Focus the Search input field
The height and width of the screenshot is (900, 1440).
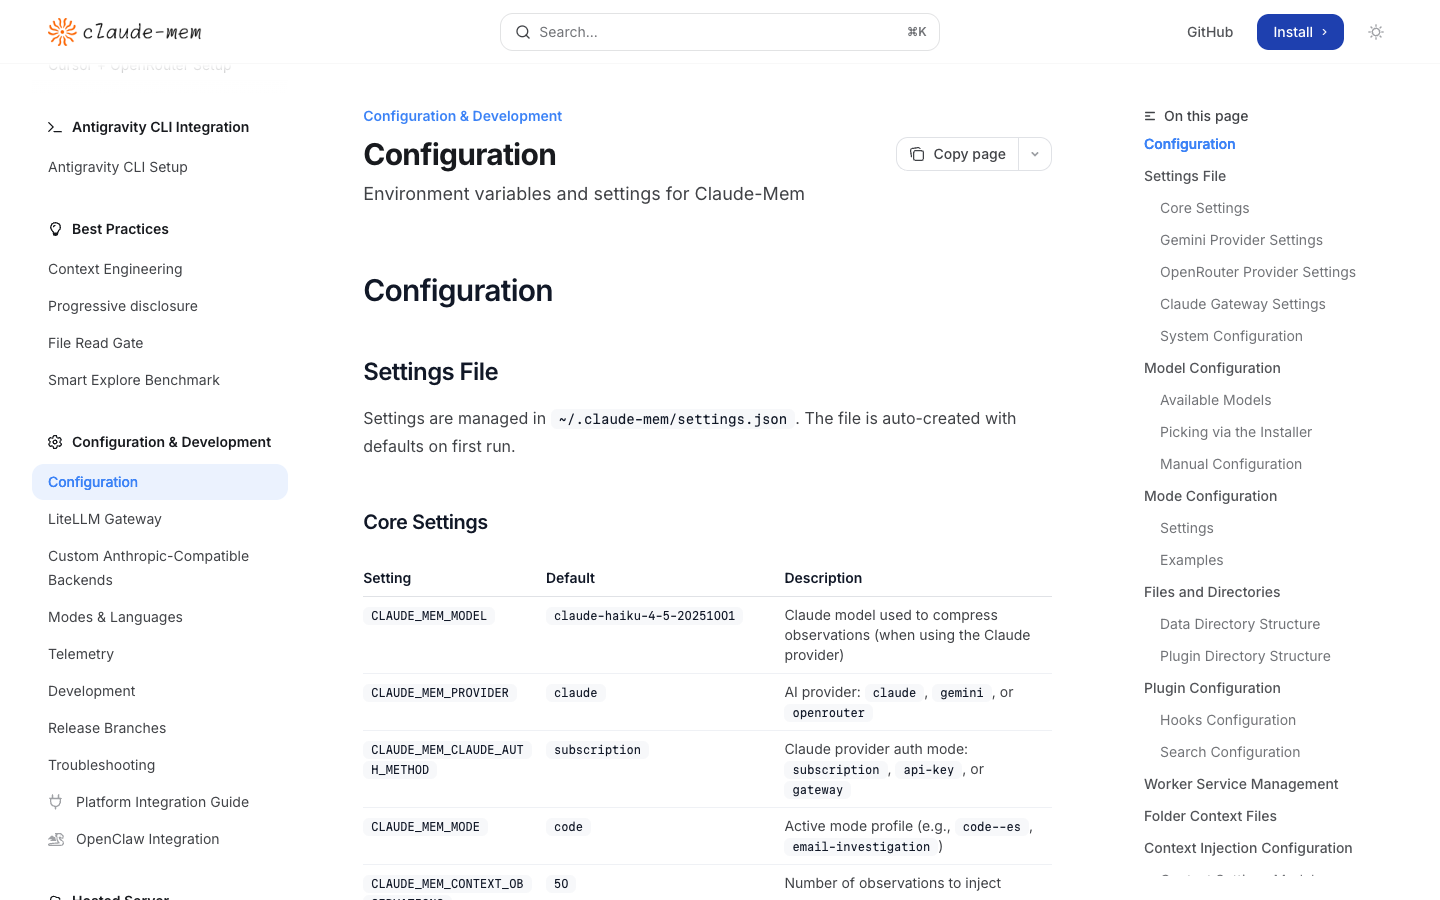coord(720,32)
